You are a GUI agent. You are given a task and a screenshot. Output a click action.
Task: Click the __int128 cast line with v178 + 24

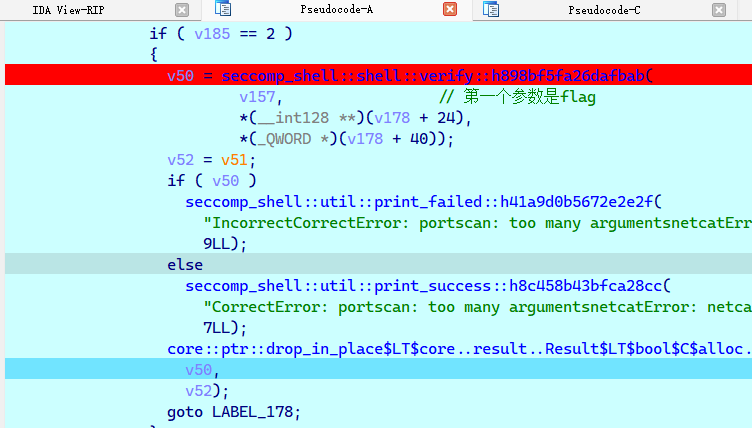pos(355,118)
